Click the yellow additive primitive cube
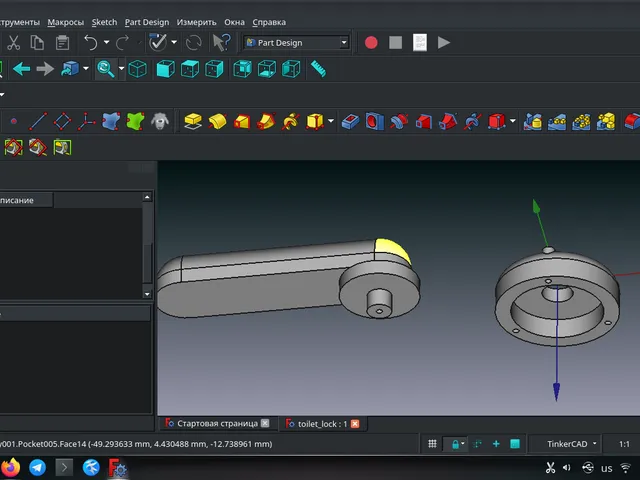The width and height of the screenshot is (640, 480). (315, 121)
